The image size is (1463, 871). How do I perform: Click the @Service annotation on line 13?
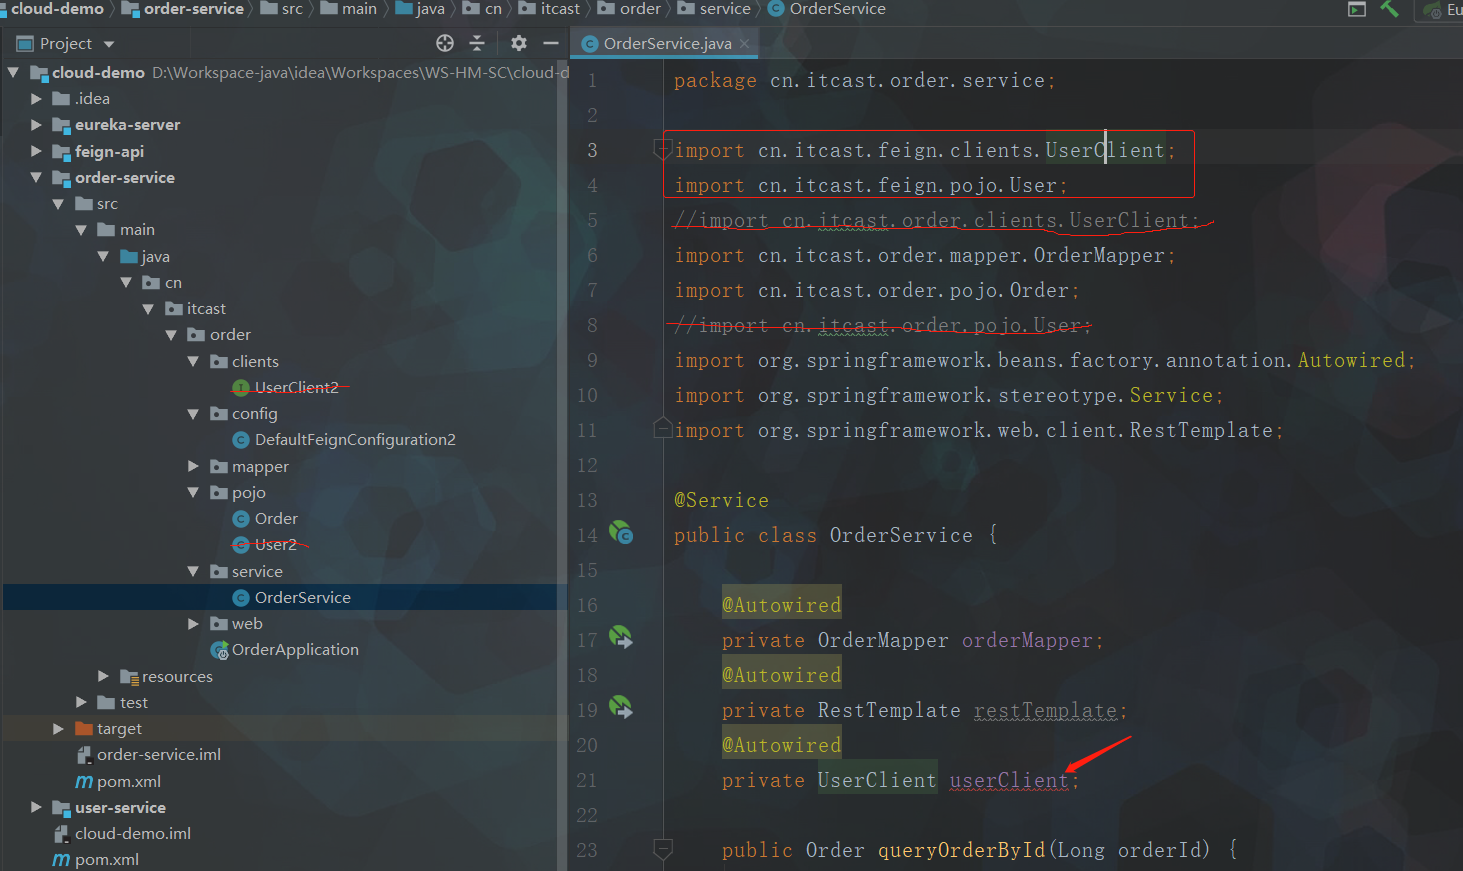[x=721, y=501]
